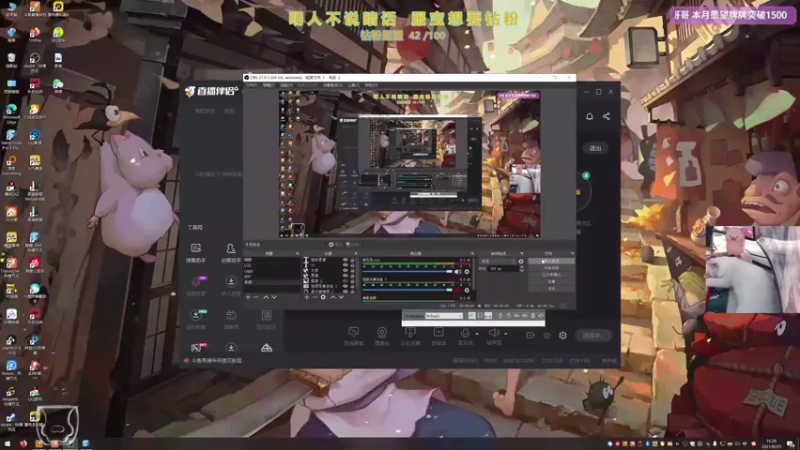This screenshot has width=800, height=450.
Task: Click the live-streaming status button in the companion
Action: [x=592, y=335]
